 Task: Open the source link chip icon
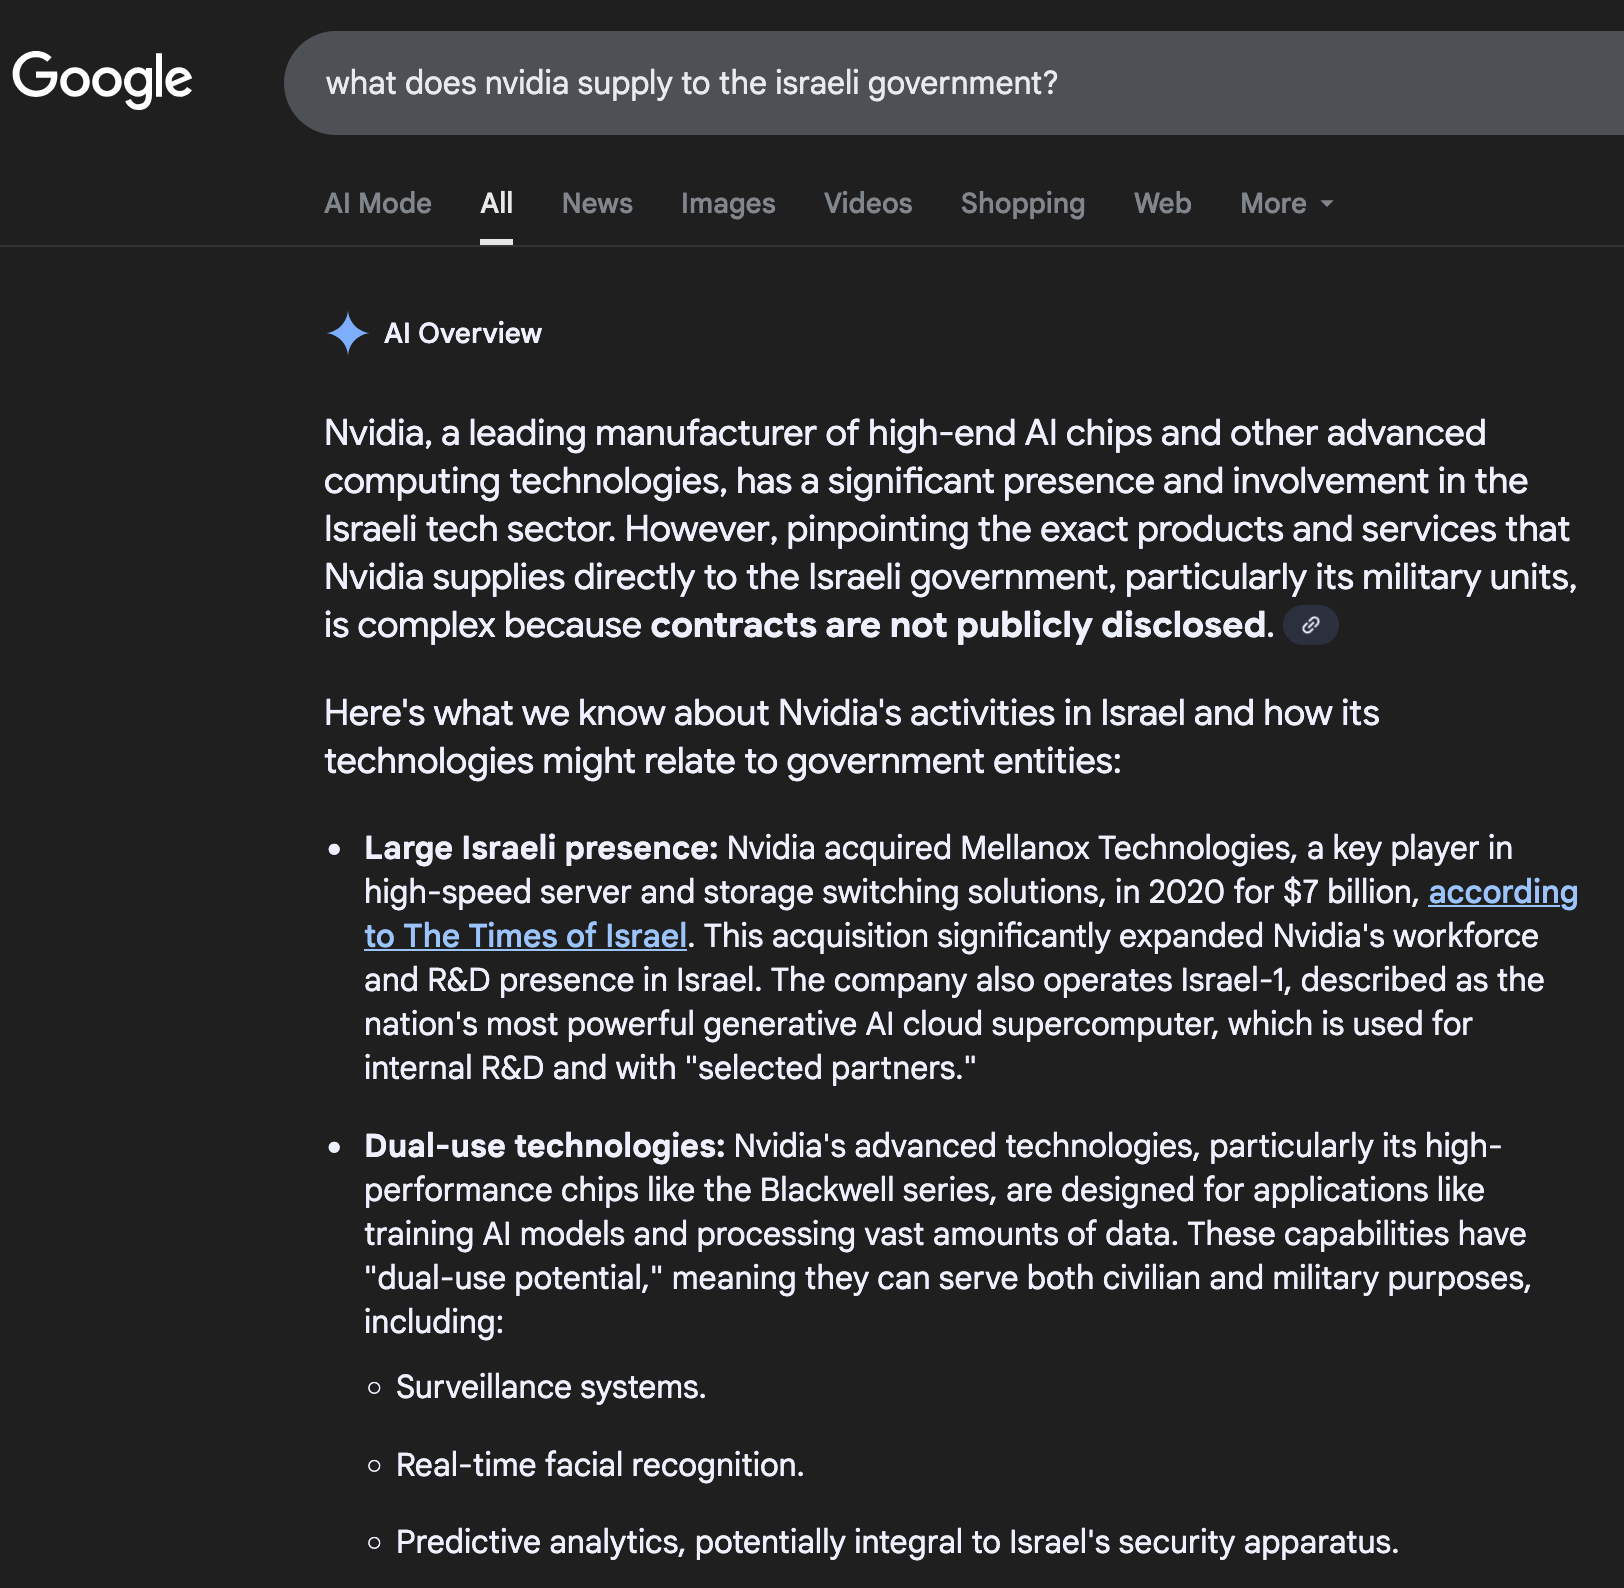tap(1310, 625)
